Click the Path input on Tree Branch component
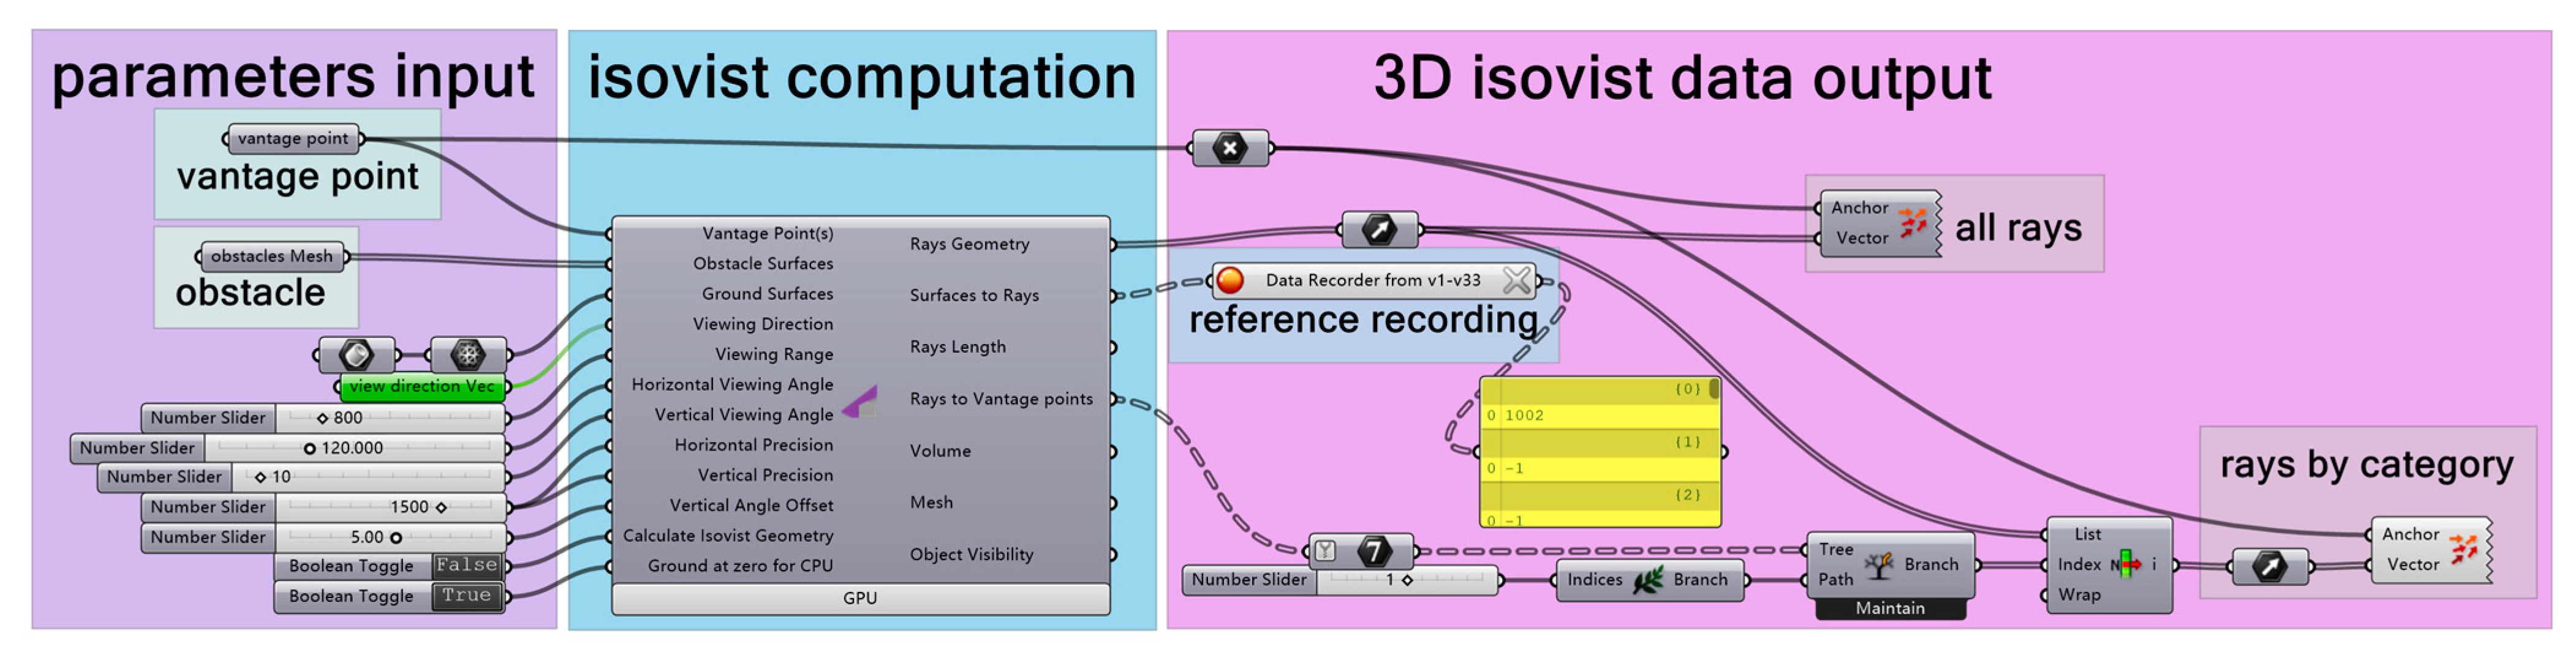2576x652 pixels. click(1836, 580)
